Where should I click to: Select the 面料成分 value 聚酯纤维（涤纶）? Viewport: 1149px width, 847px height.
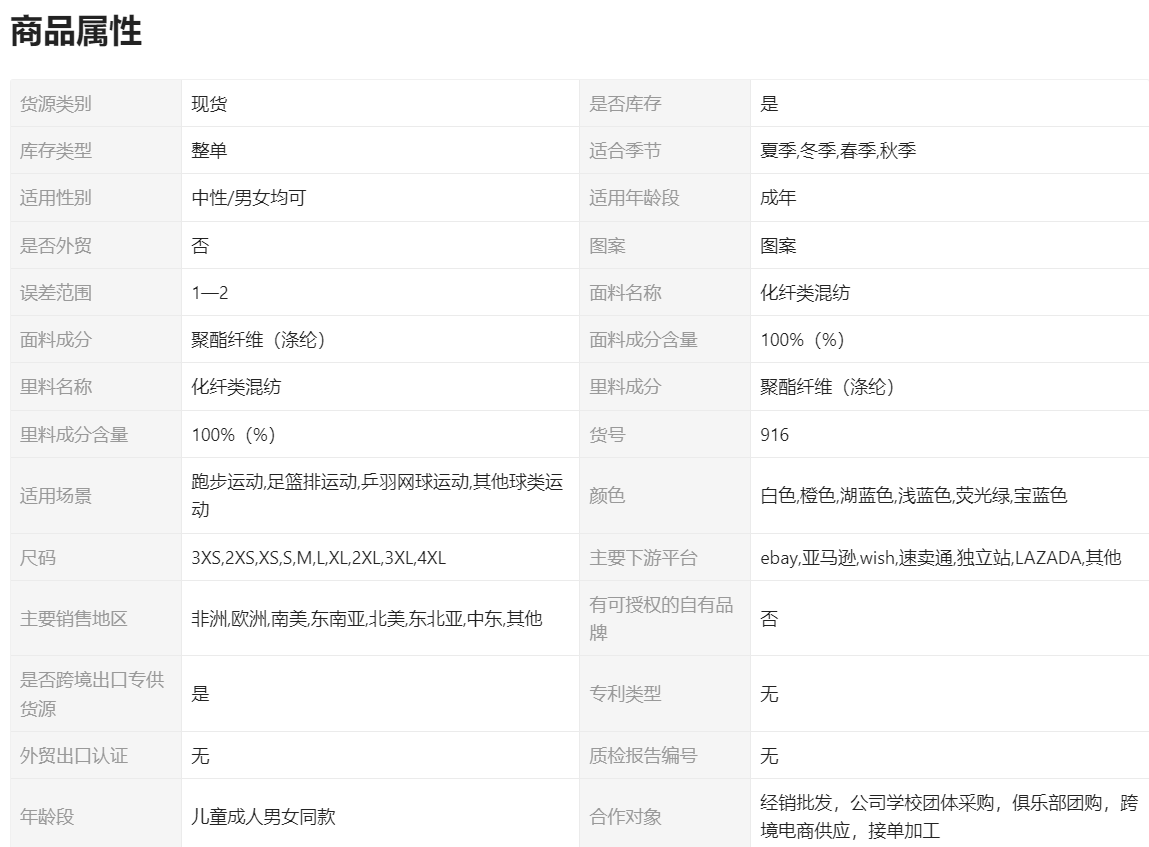point(259,340)
